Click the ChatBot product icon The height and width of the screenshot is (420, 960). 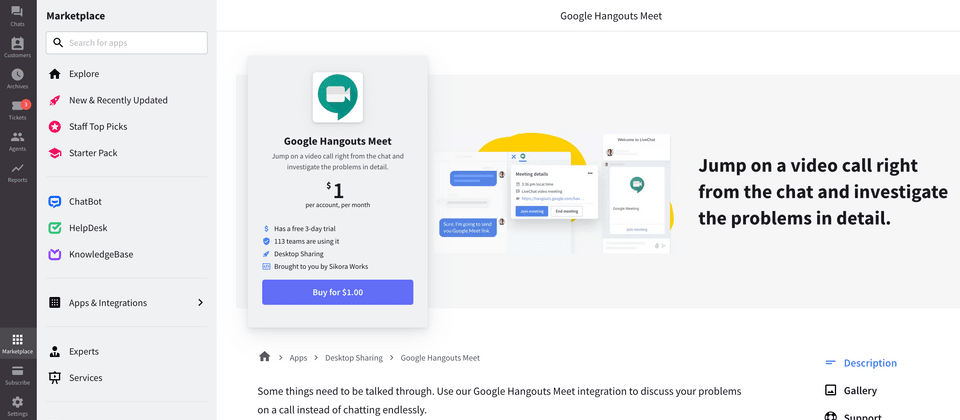pyautogui.click(x=55, y=201)
